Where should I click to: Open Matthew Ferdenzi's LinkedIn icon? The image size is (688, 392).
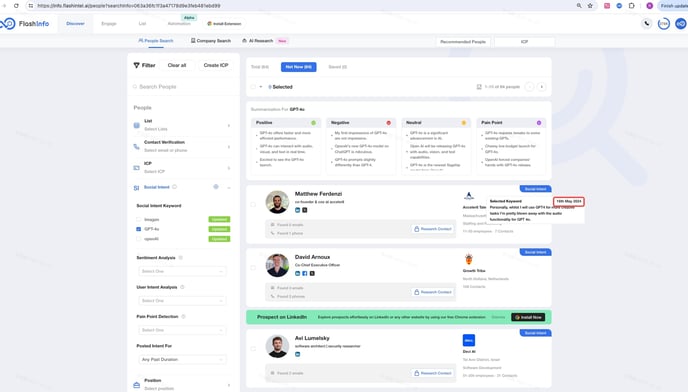(x=297, y=210)
